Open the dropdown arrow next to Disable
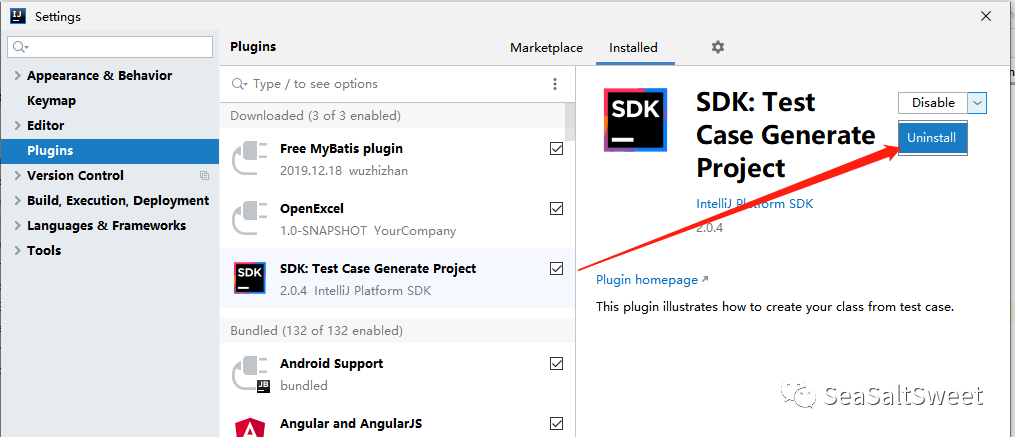This screenshot has width=1015, height=437. click(977, 103)
